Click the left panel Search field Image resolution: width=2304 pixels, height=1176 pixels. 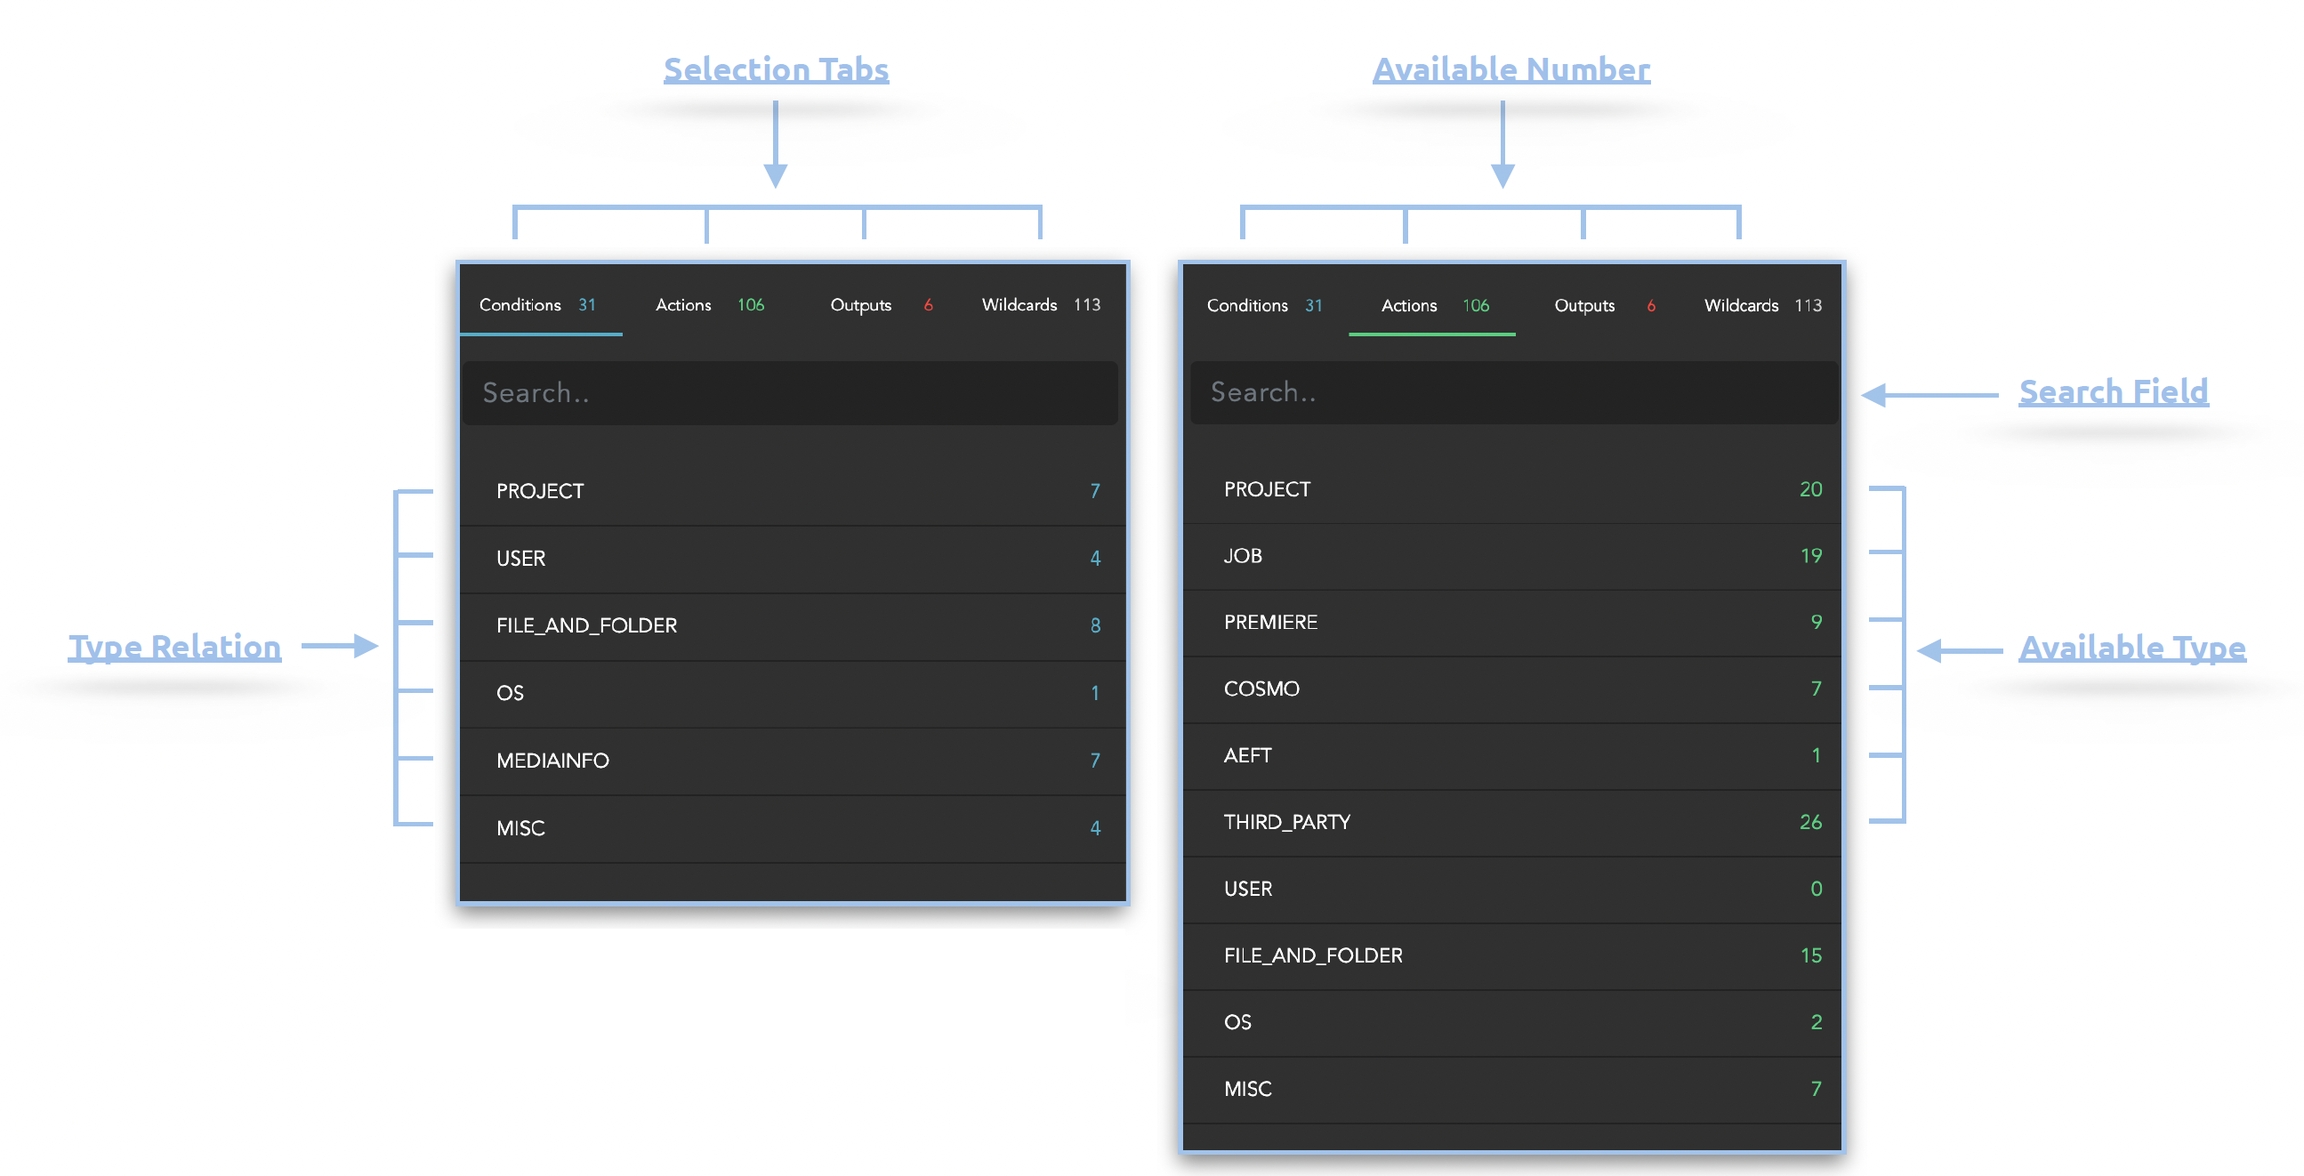[x=790, y=393]
